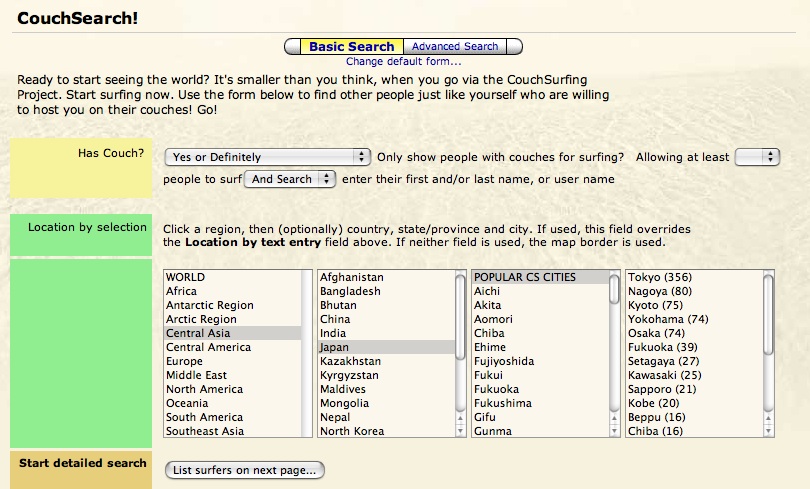The width and height of the screenshot is (810, 489).
Task: Open the And Search dropdown
Action: pos(290,179)
